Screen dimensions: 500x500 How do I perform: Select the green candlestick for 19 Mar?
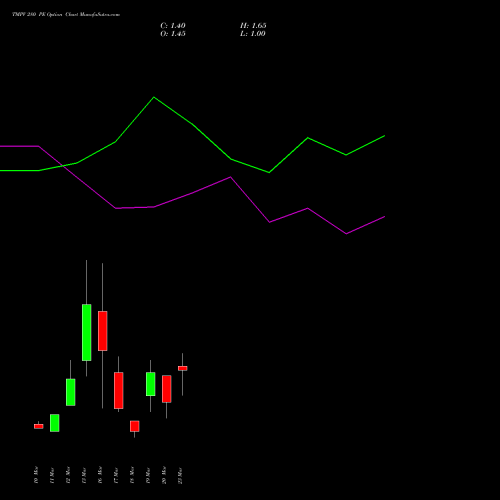[151, 384]
